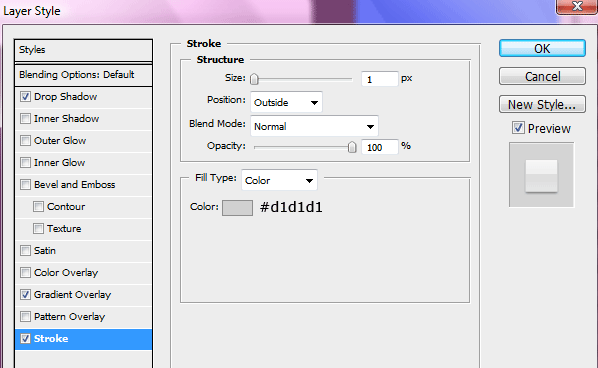Toggle the Preview checkbox
Image resolution: width=598 pixels, height=368 pixels.
pyautogui.click(x=518, y=128)
